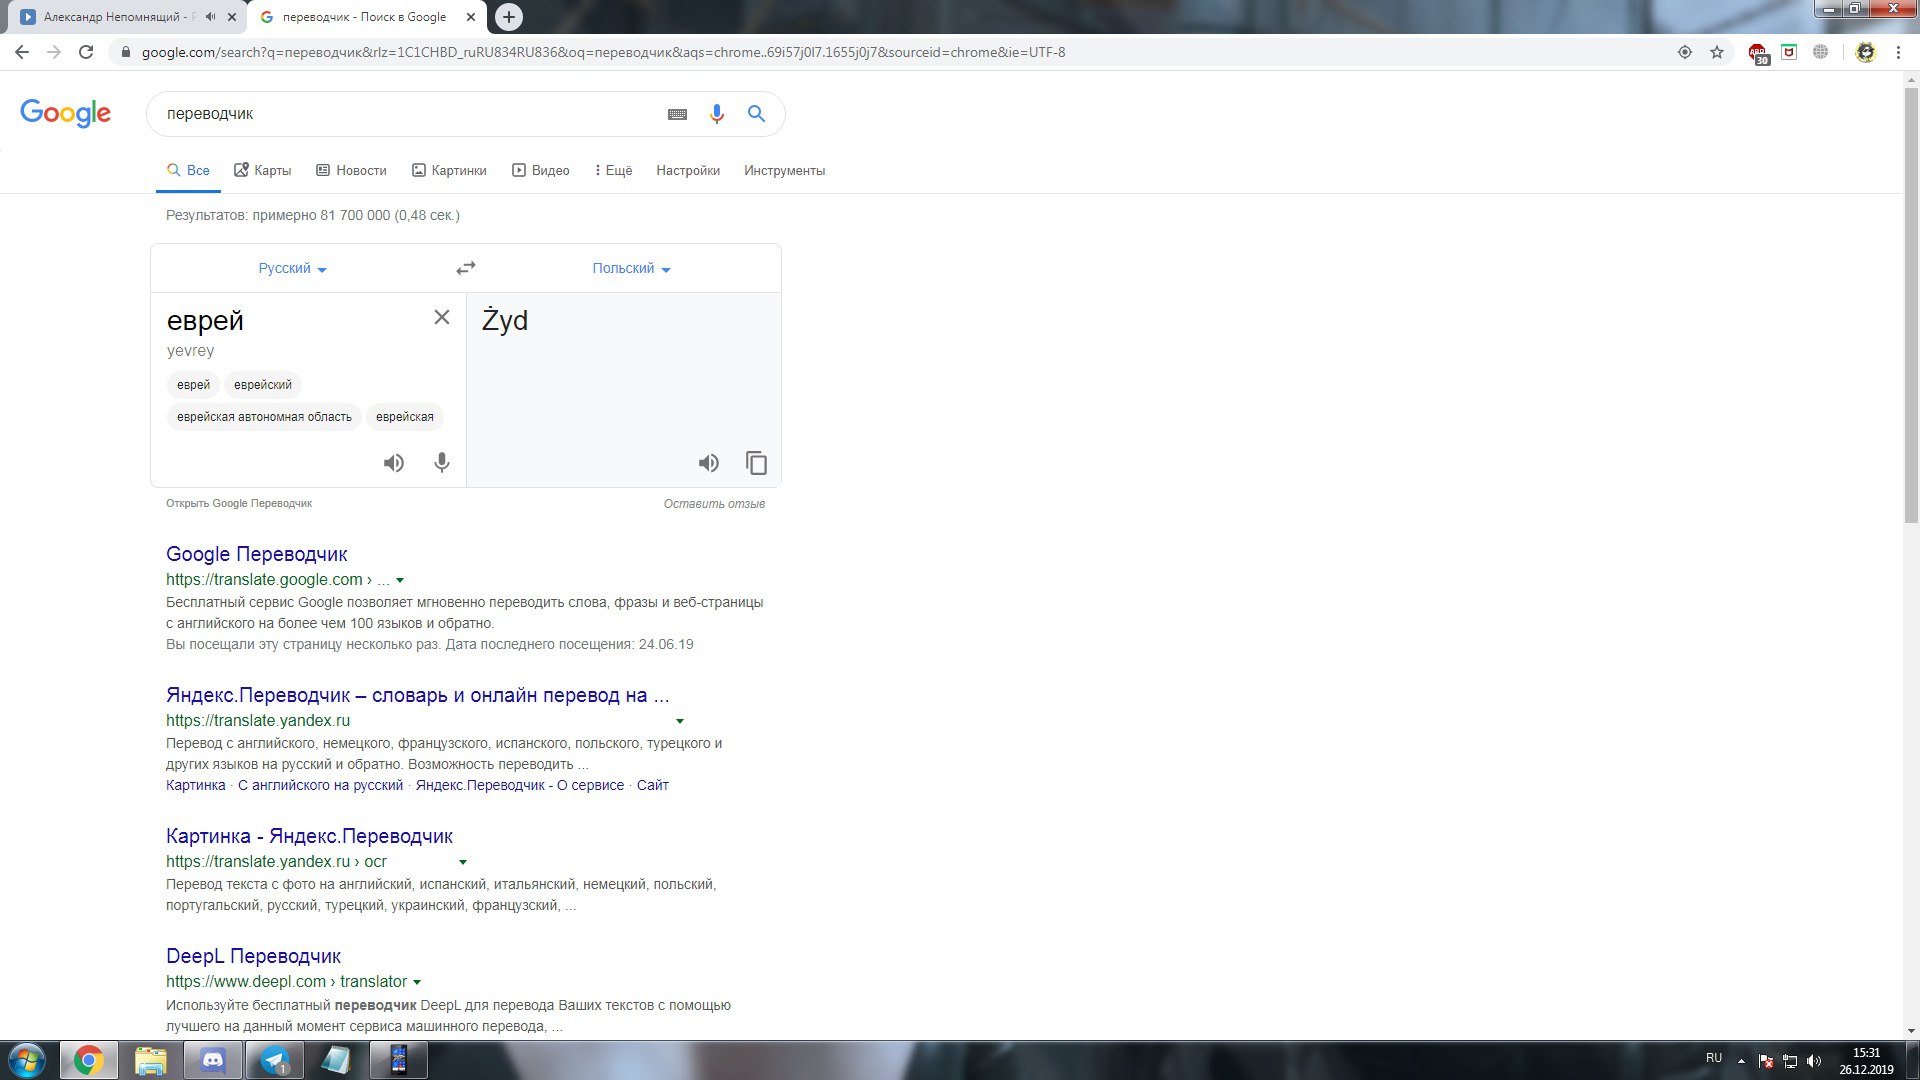
Task: Bookmark this page with the star
Action: [x=1717, y=52]
